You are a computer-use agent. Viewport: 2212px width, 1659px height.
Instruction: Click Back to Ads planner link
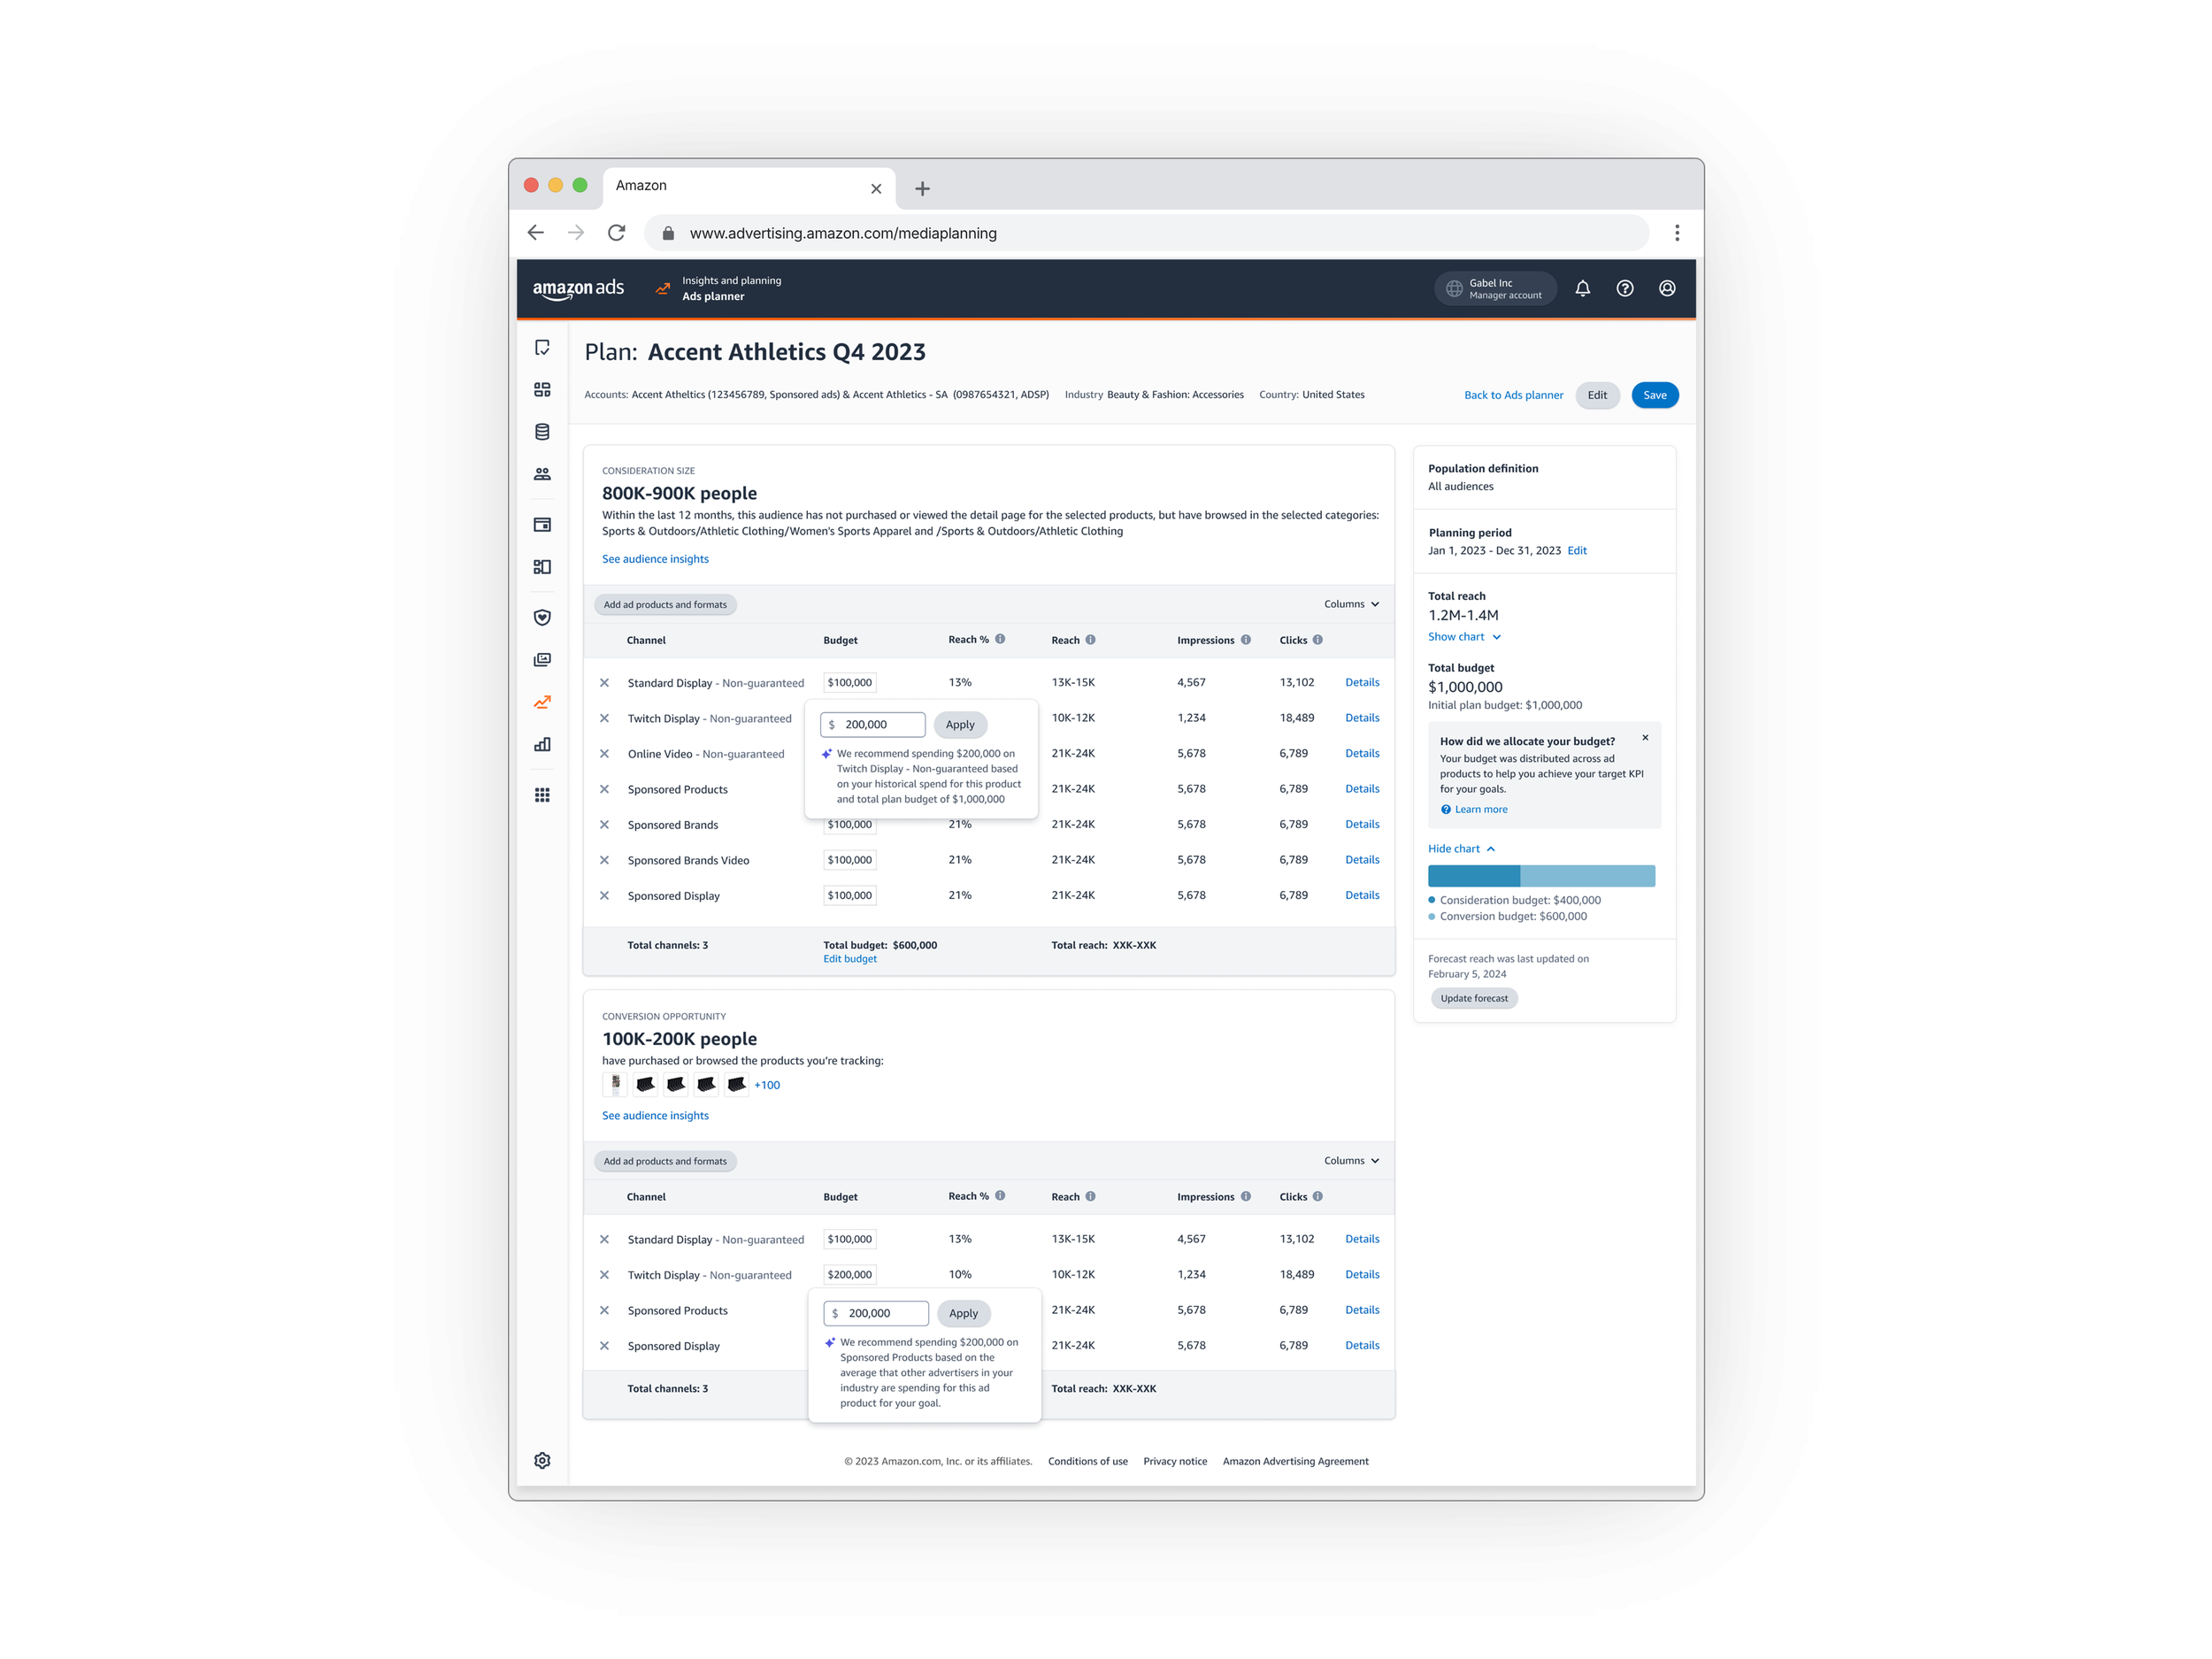[1513, 395]
